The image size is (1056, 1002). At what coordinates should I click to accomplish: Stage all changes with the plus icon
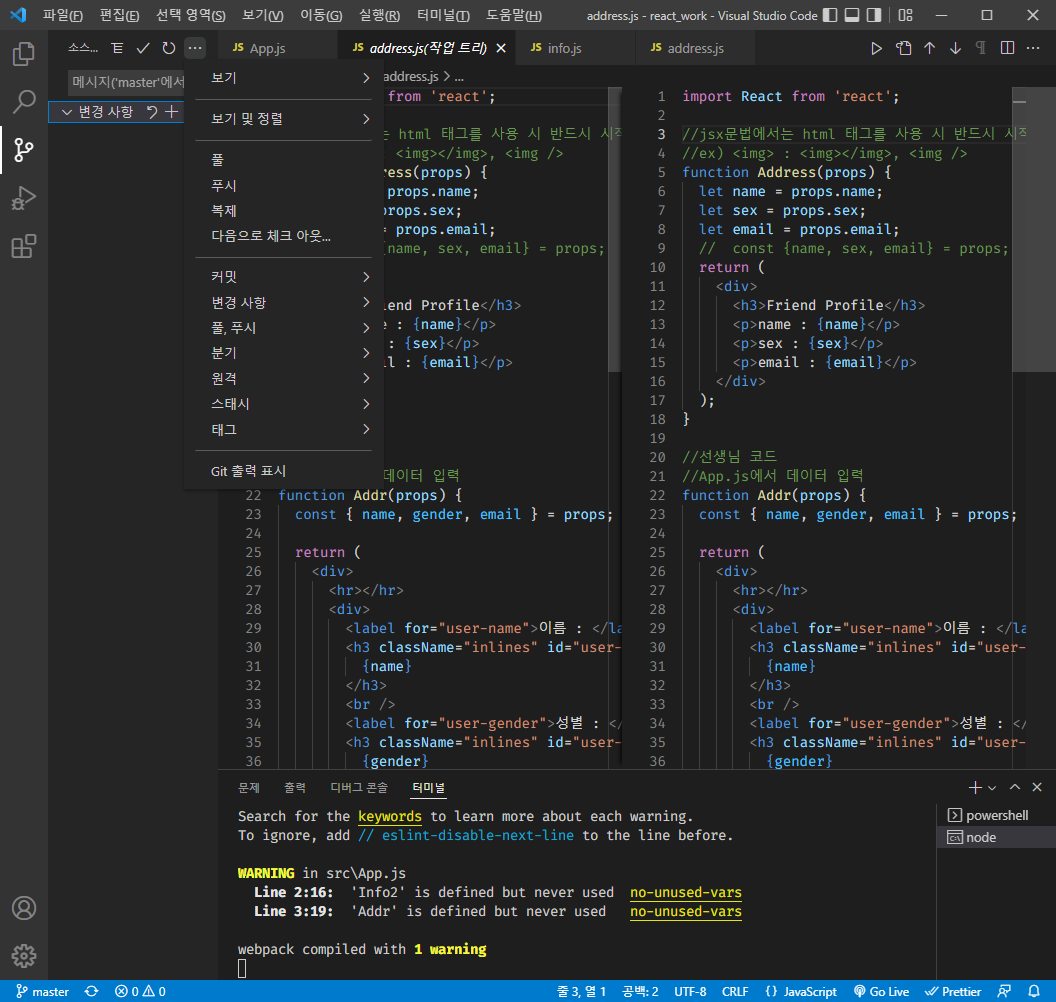172,112
